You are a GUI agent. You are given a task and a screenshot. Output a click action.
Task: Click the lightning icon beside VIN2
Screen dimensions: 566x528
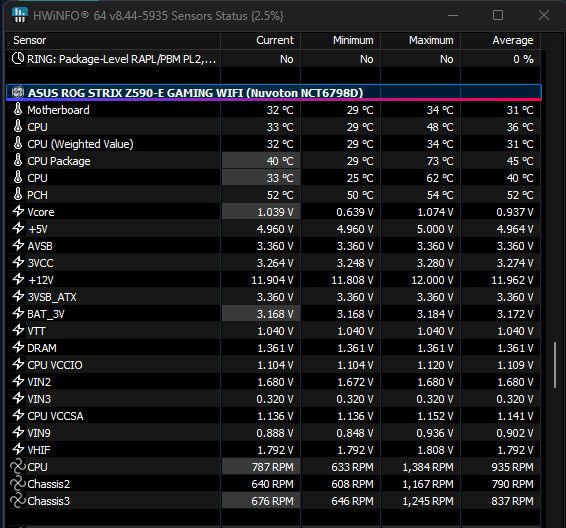(x=18, y=381)
